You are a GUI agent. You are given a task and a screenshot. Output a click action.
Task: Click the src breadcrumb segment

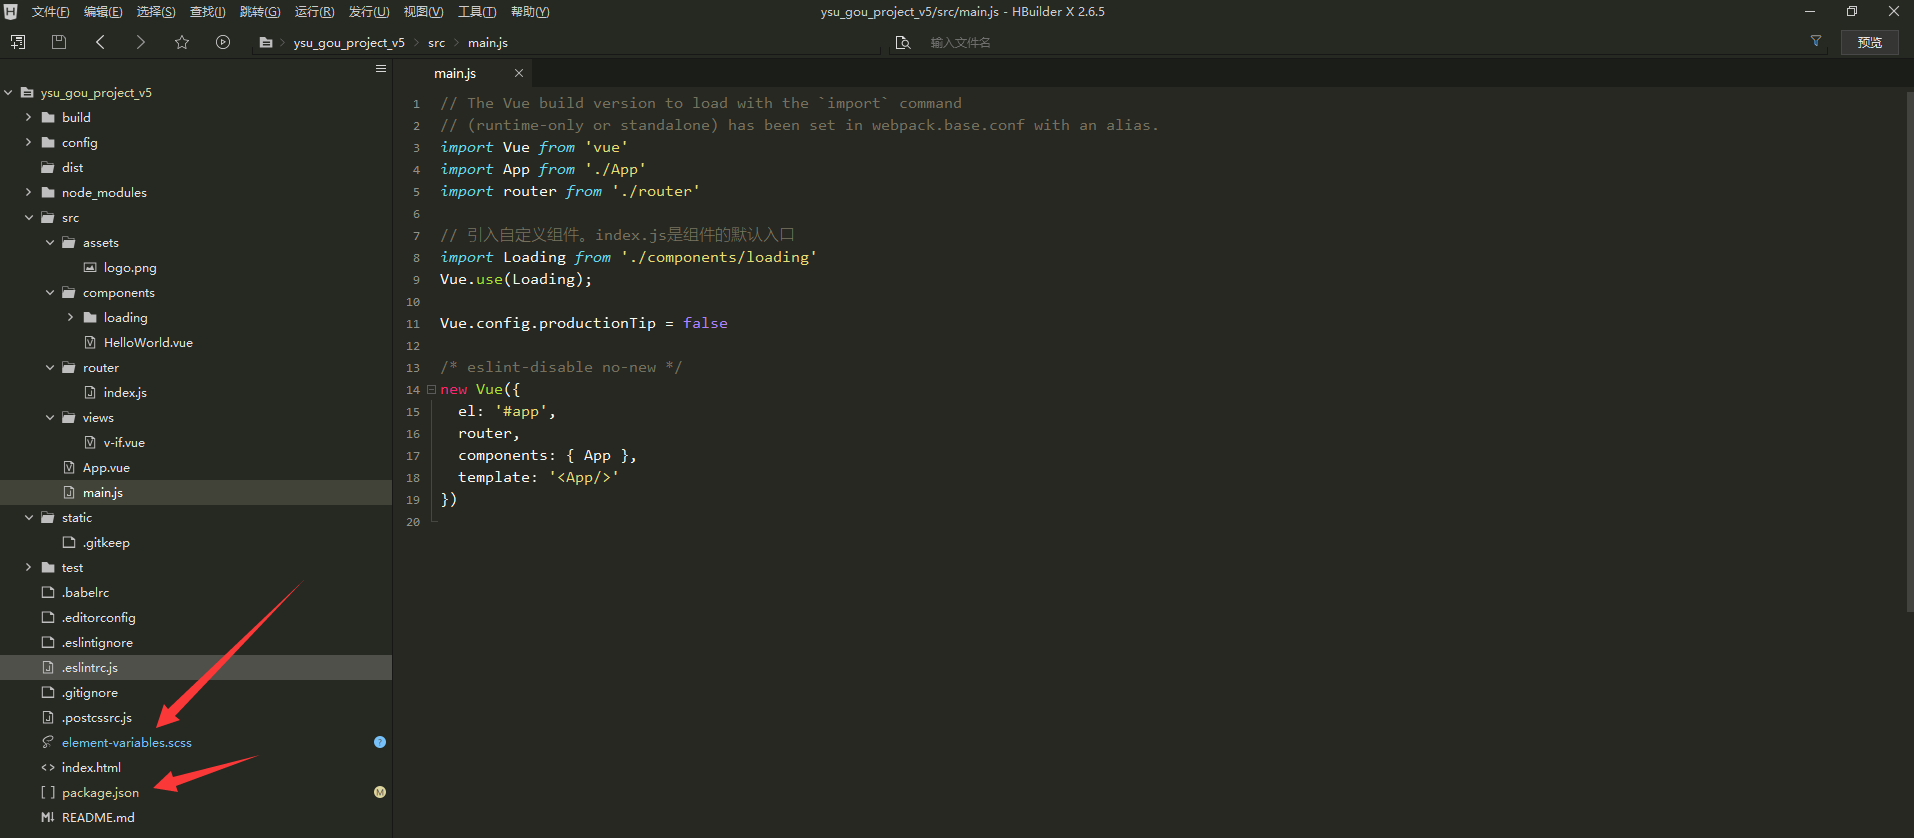coord(436,42)
